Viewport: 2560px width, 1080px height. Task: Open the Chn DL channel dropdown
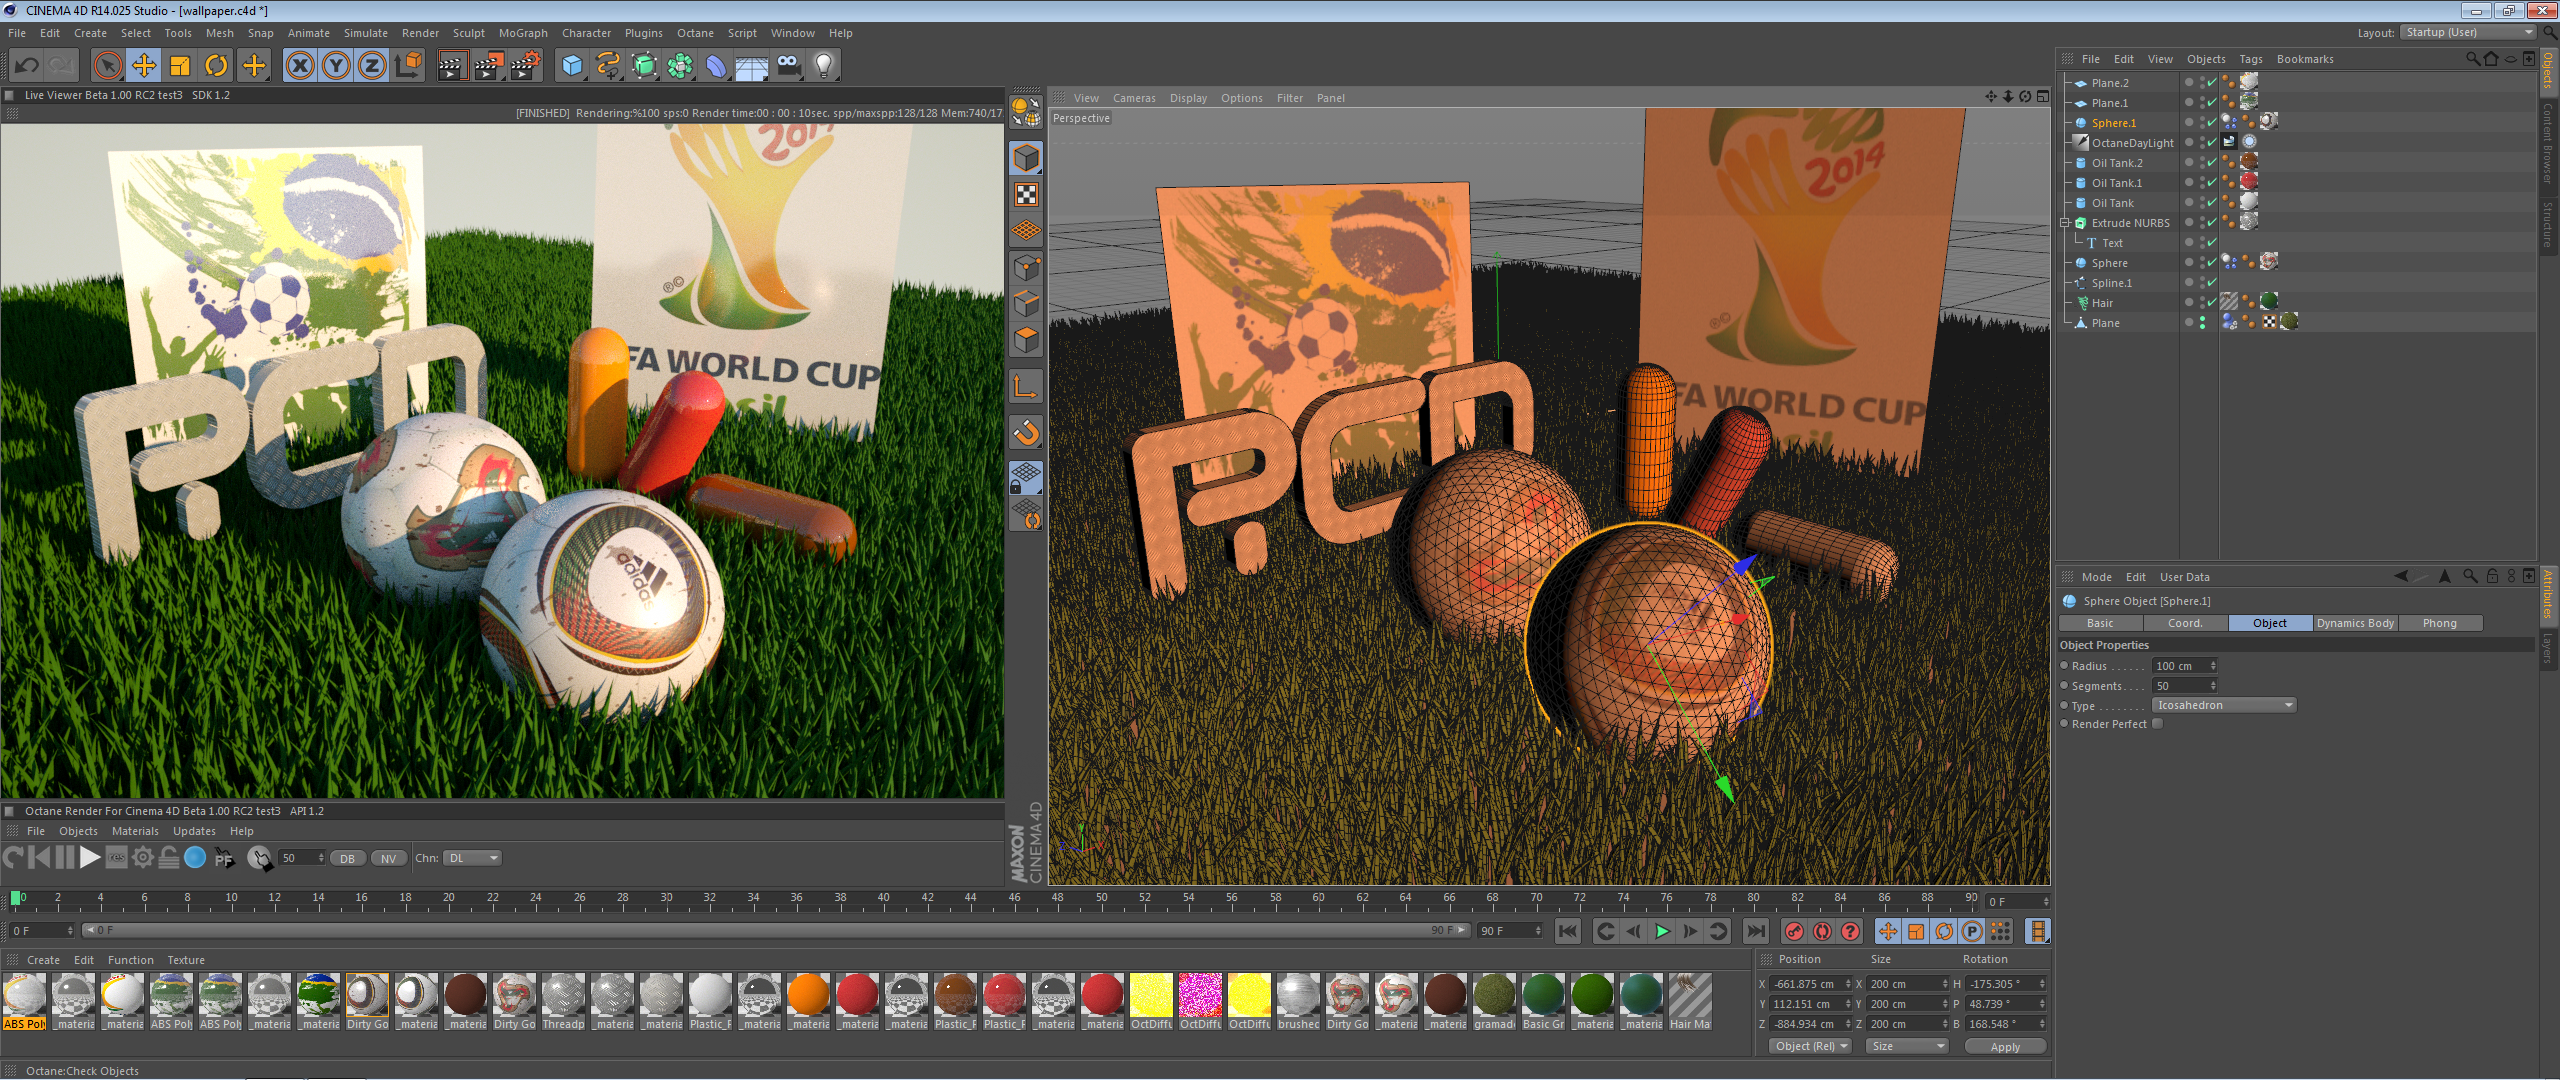[472, 858]
